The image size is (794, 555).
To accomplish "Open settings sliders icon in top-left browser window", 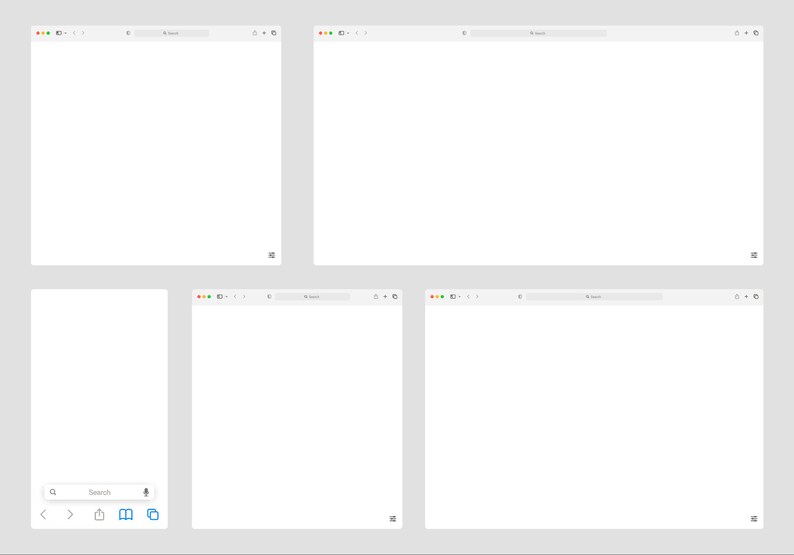I will pos(271,255).
